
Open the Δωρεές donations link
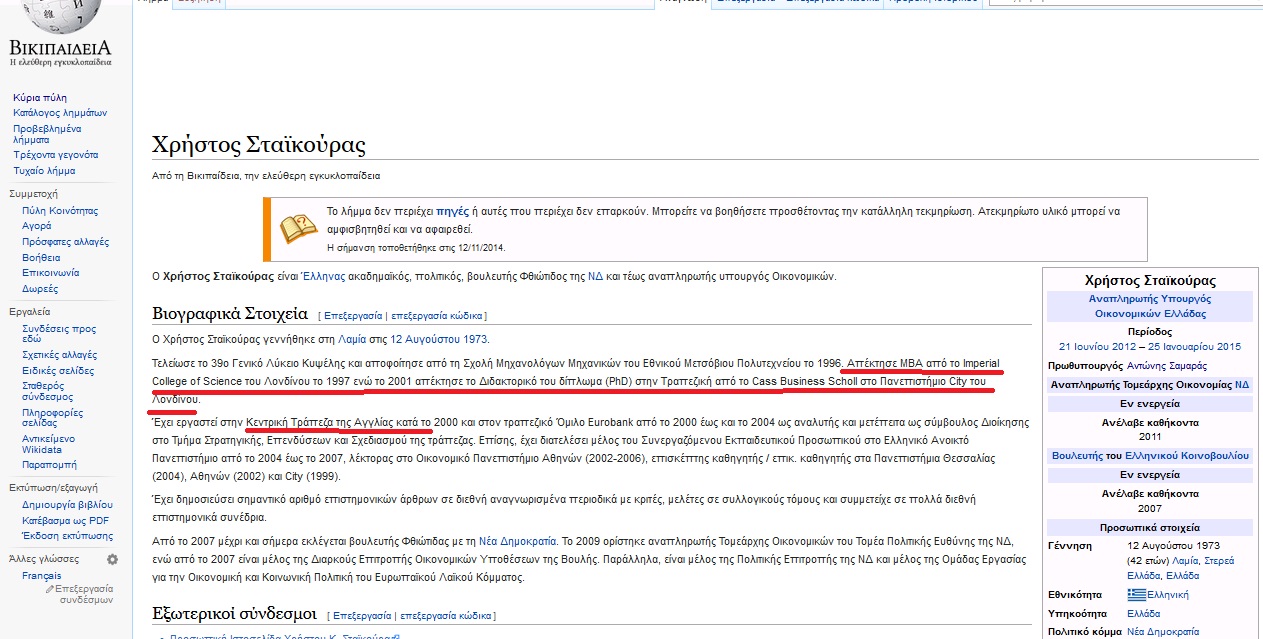point(40,289)
